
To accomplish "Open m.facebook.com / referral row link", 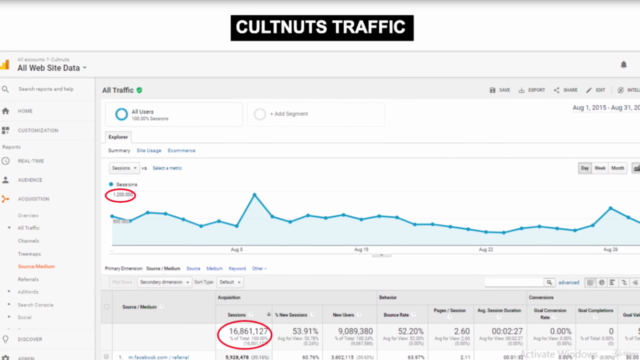I will pyautogui.click(x=158, y=357).
